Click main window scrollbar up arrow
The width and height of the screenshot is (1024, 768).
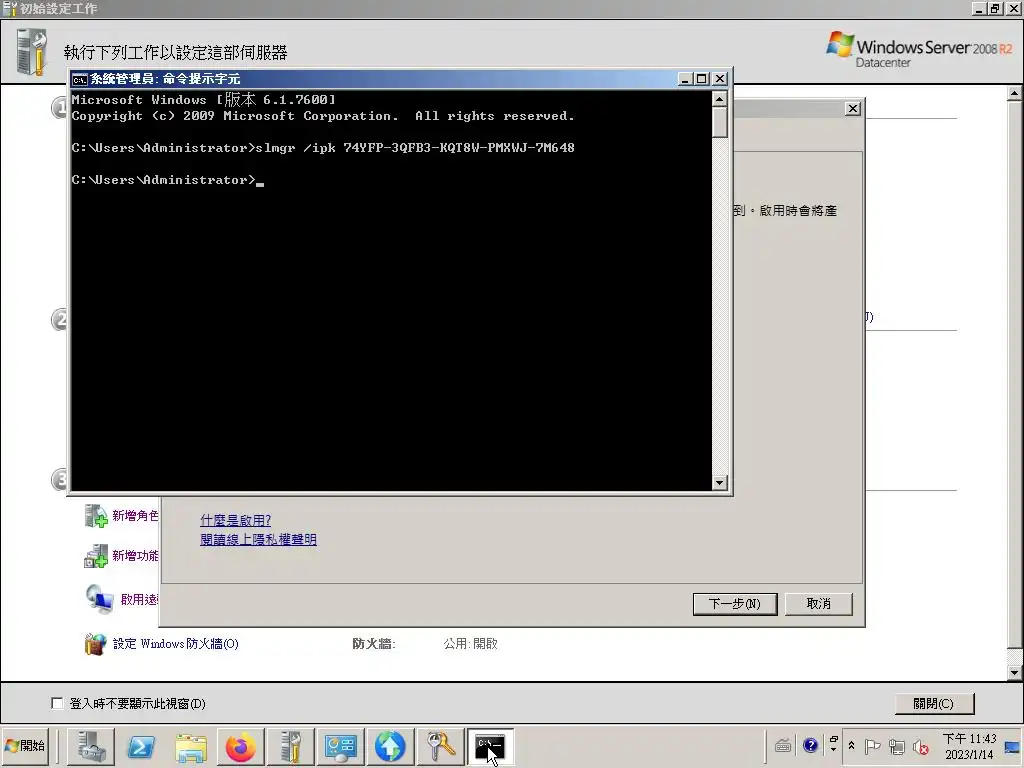point(1014,93)
